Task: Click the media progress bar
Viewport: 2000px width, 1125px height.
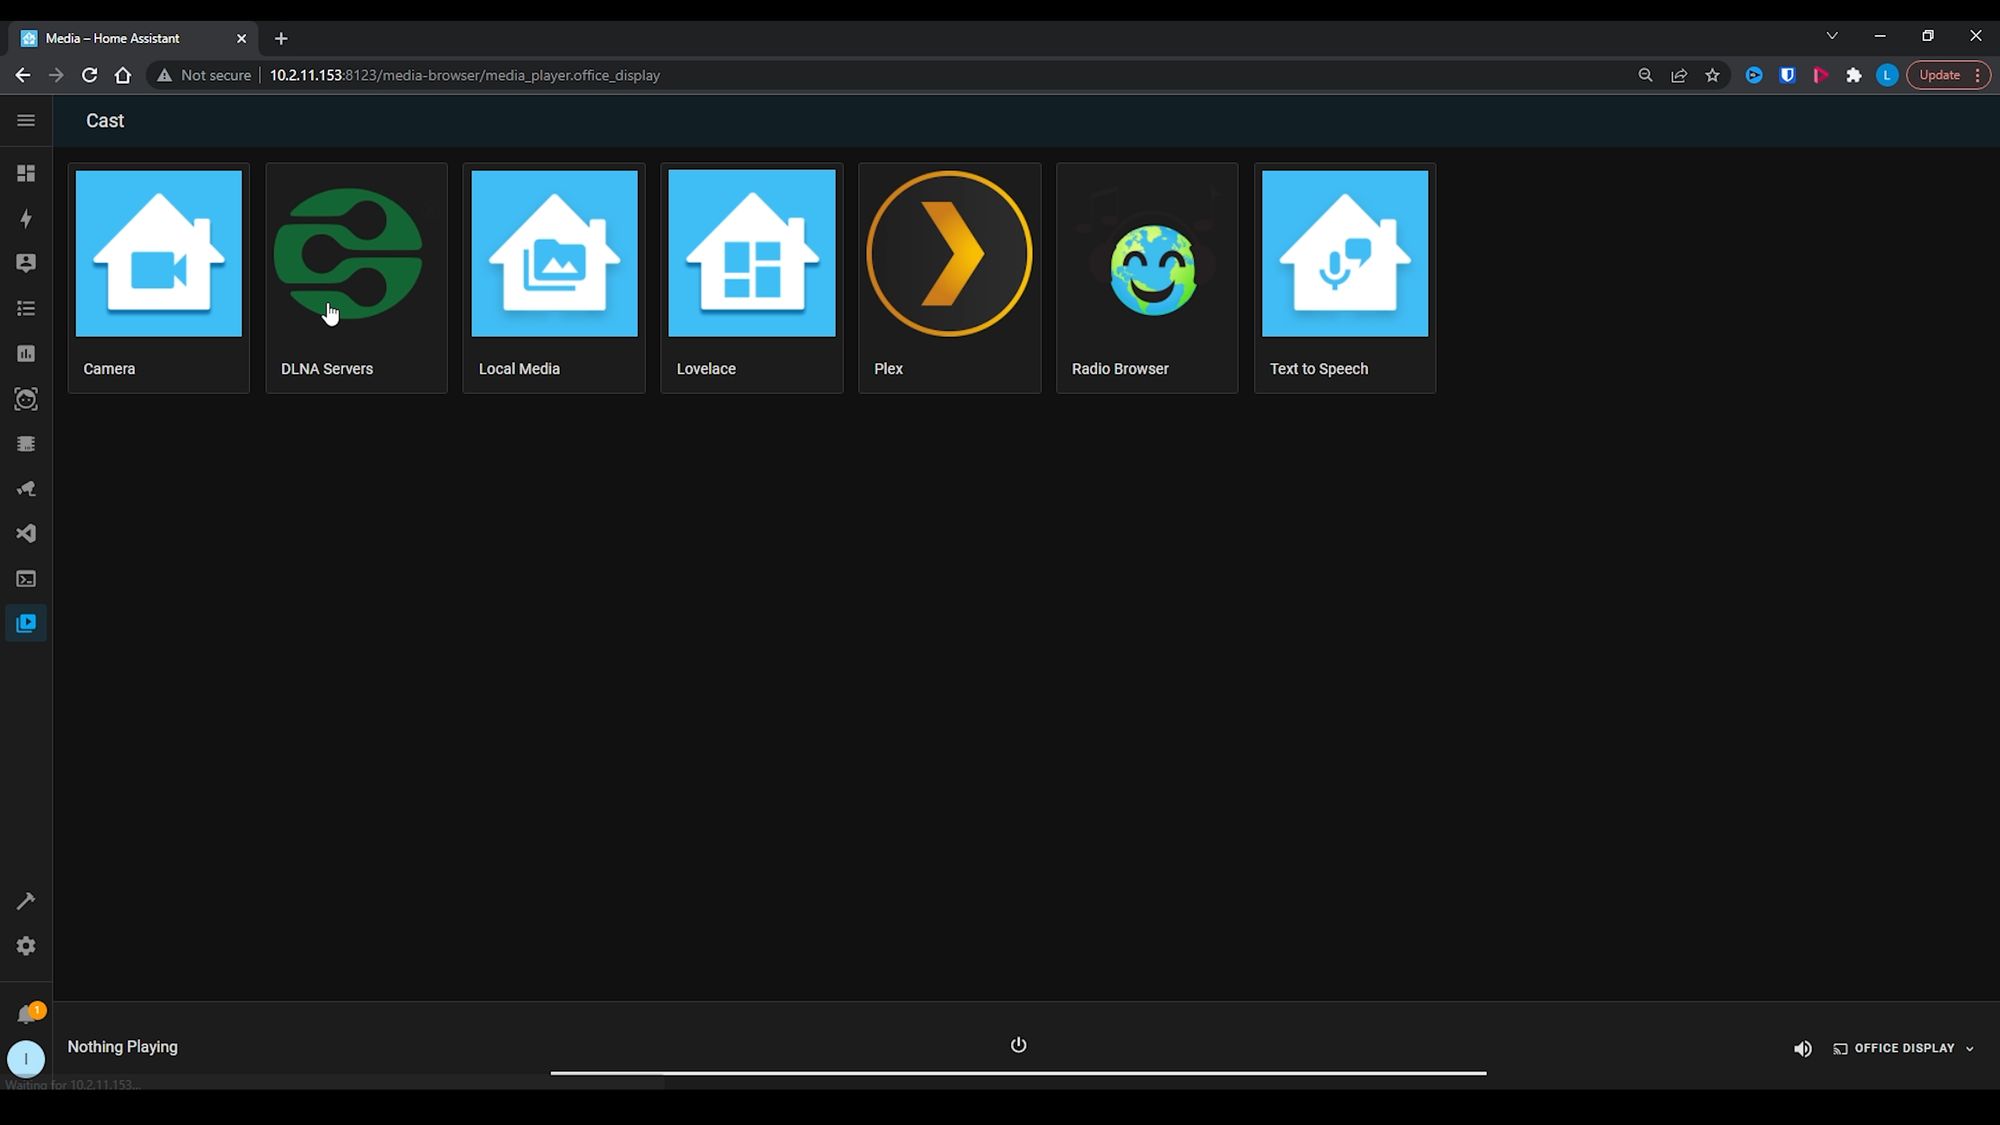Action: point(1018,1073)
